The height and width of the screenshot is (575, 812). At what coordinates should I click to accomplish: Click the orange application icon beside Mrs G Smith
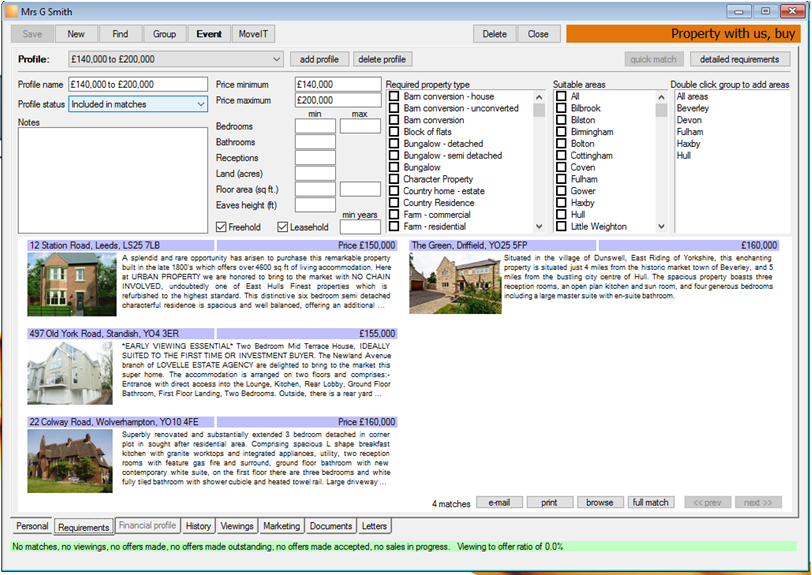[11, 11]
